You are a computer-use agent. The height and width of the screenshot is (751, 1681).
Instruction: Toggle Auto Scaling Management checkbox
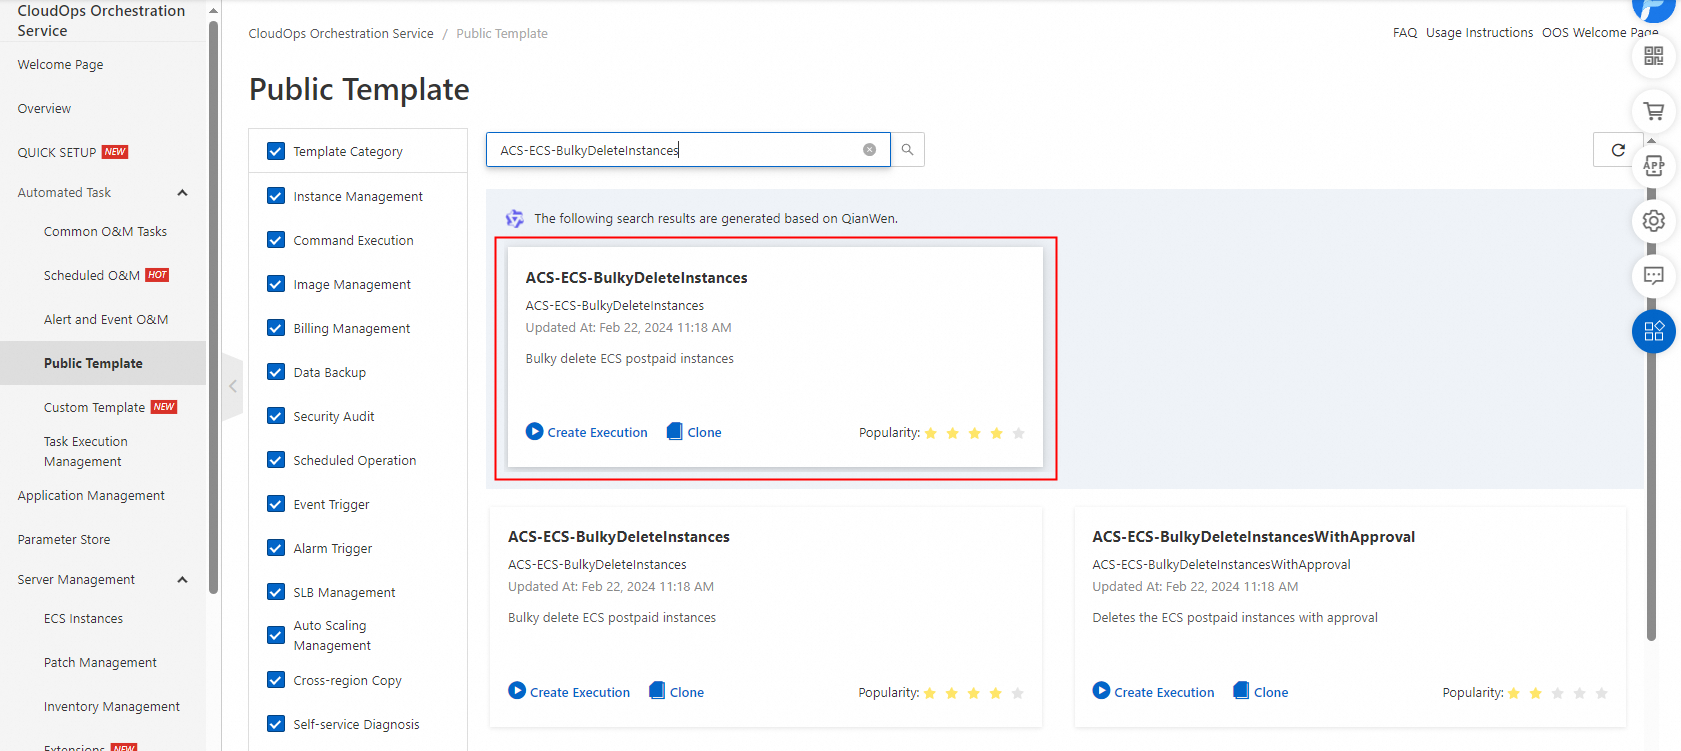[x=276, y=635]
